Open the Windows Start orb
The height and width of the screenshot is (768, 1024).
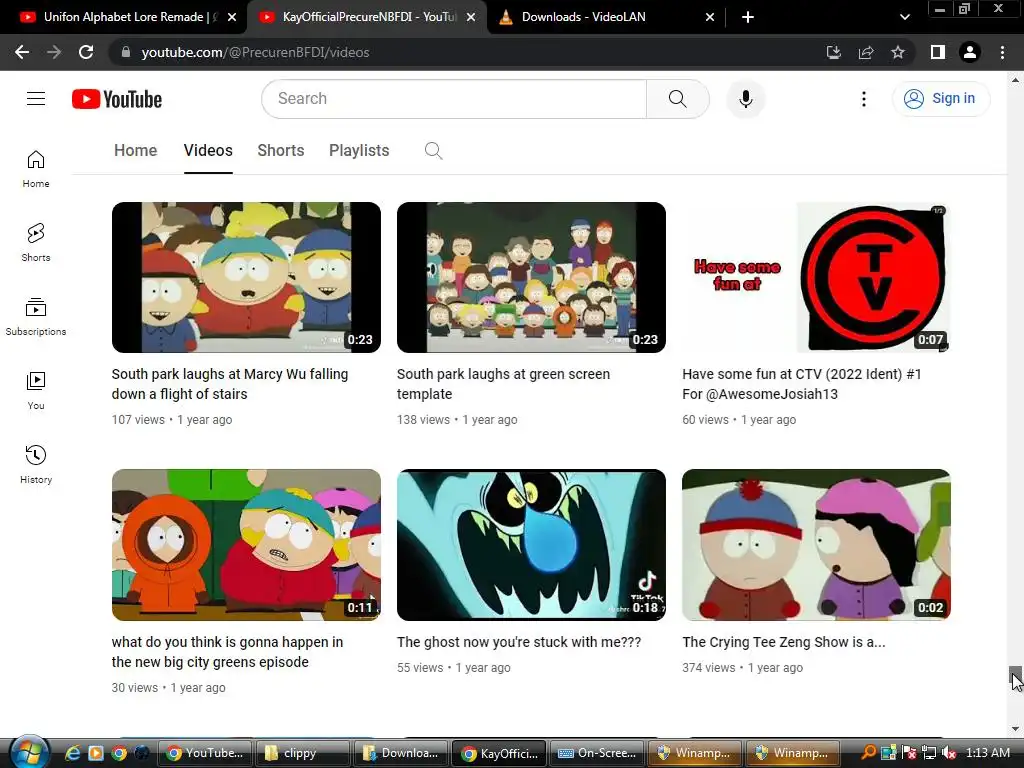pos(29,752)
